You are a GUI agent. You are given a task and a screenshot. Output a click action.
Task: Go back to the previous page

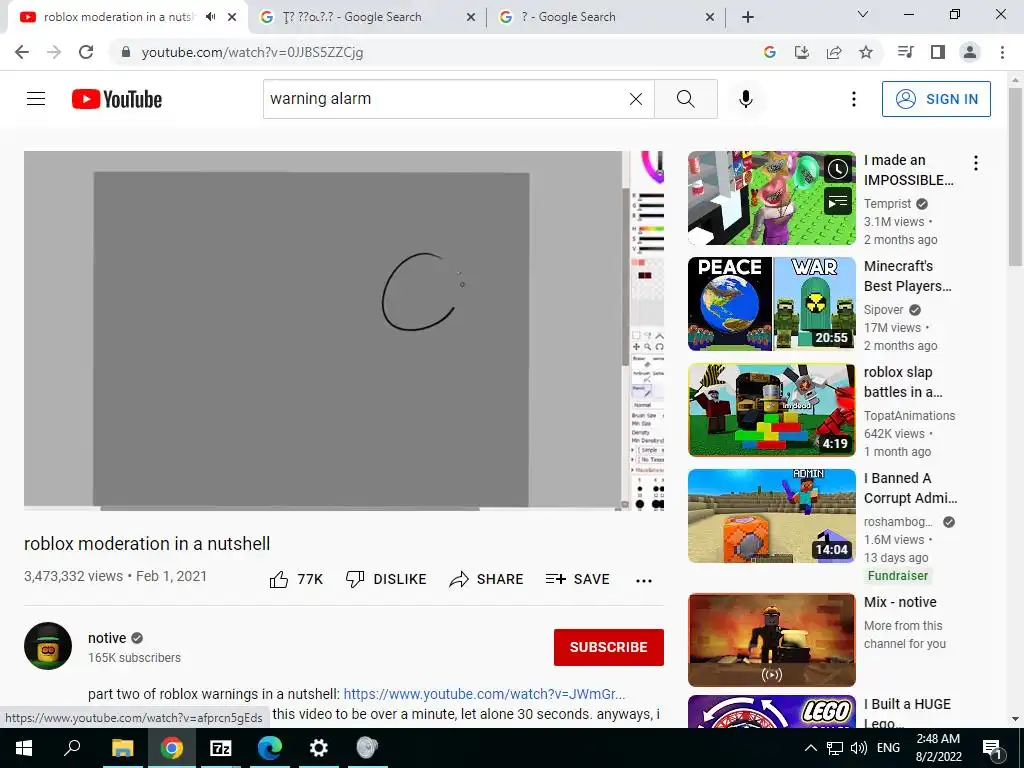(x=22, y=52)
